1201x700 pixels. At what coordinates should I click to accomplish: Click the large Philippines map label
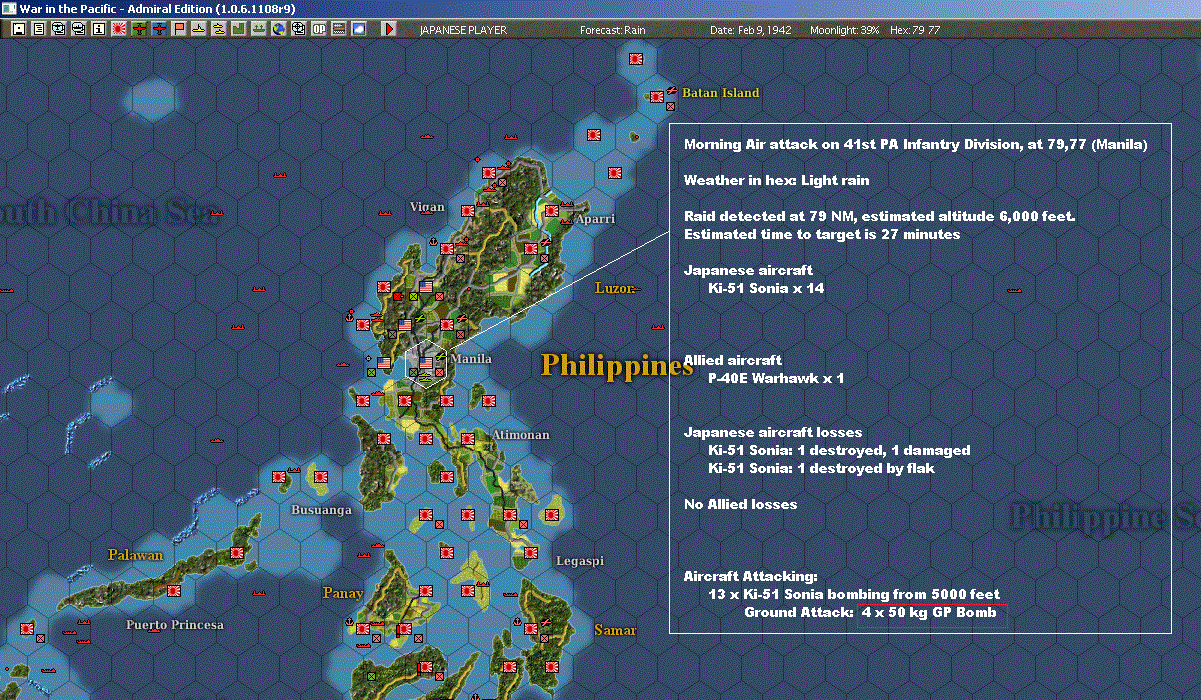(617, 365)
